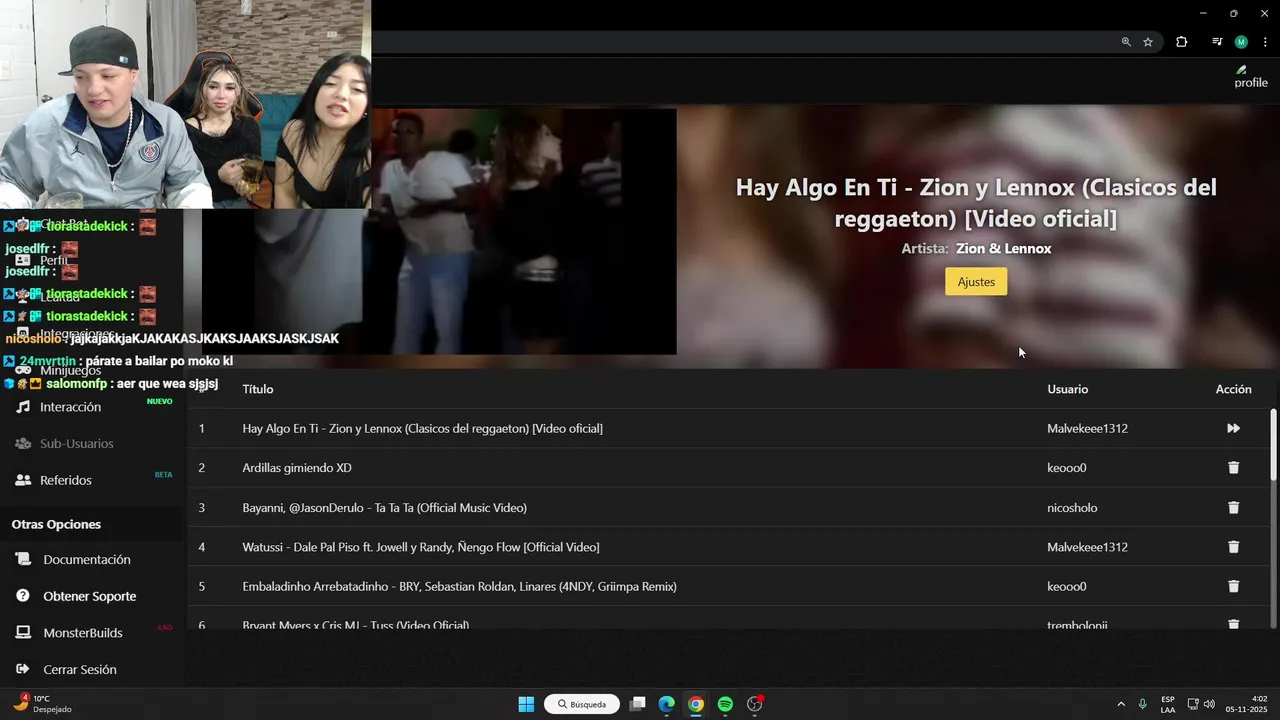Open Documentación from Otras Opciones
The image size is (1280, 720).
(x=87, y=560)
